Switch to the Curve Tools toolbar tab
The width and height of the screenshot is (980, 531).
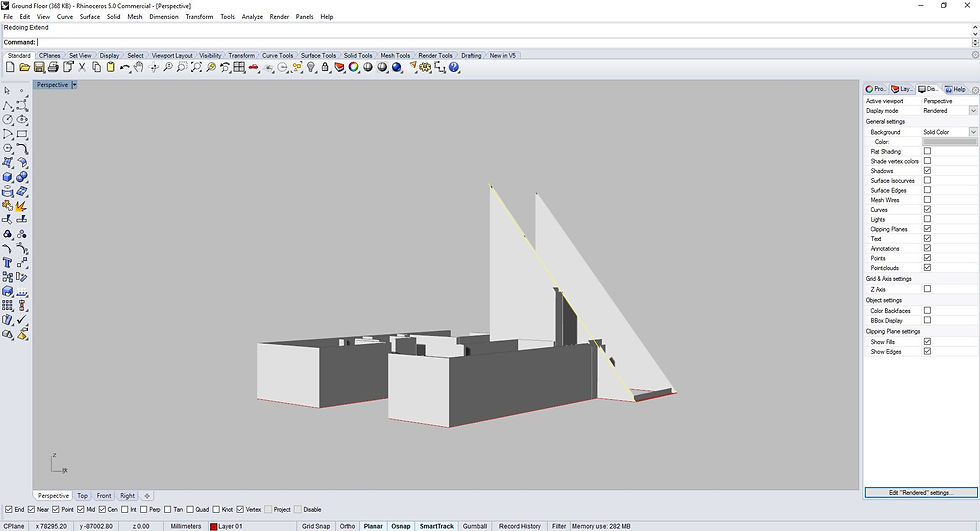[x=277, y=56]
